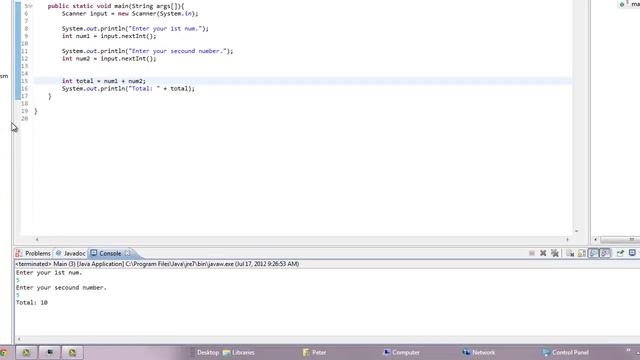Click the 'int num1 = input.nextInt();' line
Viewport: 640px width, 360px height.
tap(109, 36)
